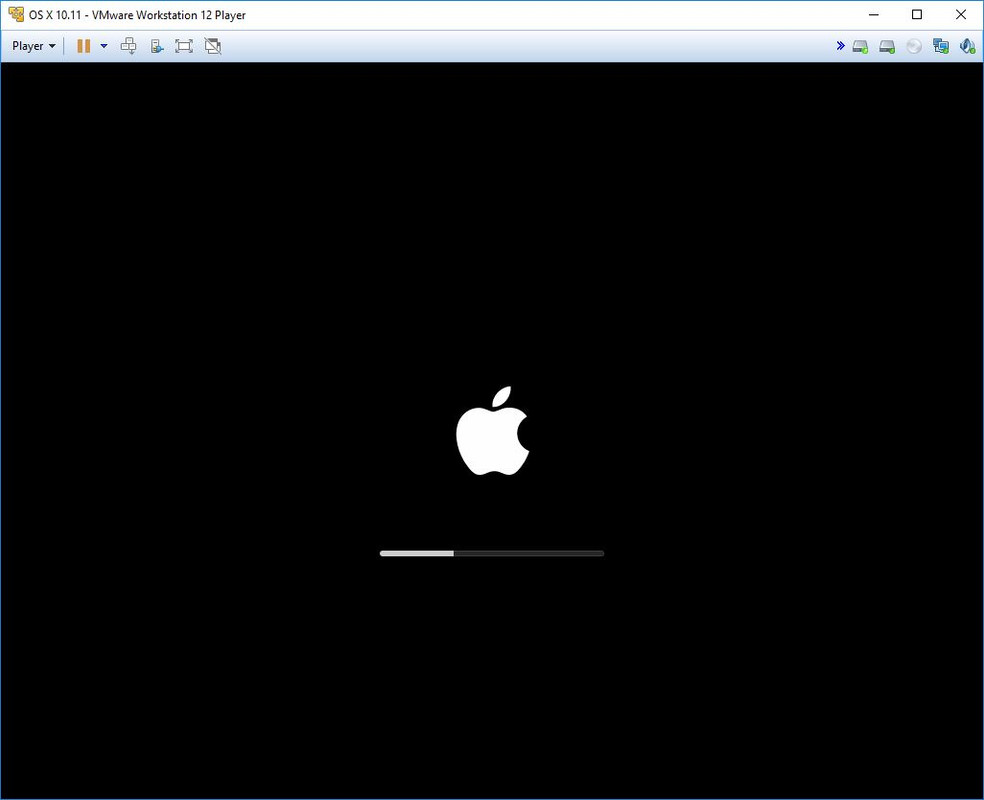Image resolution: width=984 pixels, height=800 pixels.
Task: Open the network adapter device icon
Action: (x=941, y=46)
